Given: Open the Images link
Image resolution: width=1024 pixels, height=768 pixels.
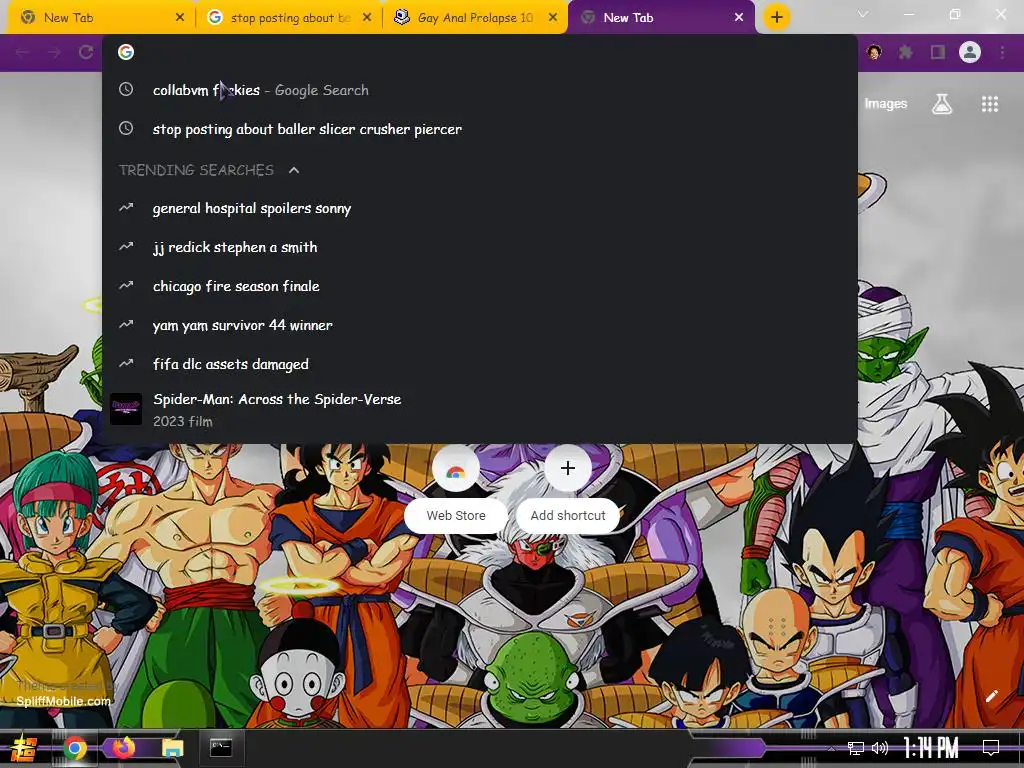Looking at the screenshot, I should pos(886,104).
